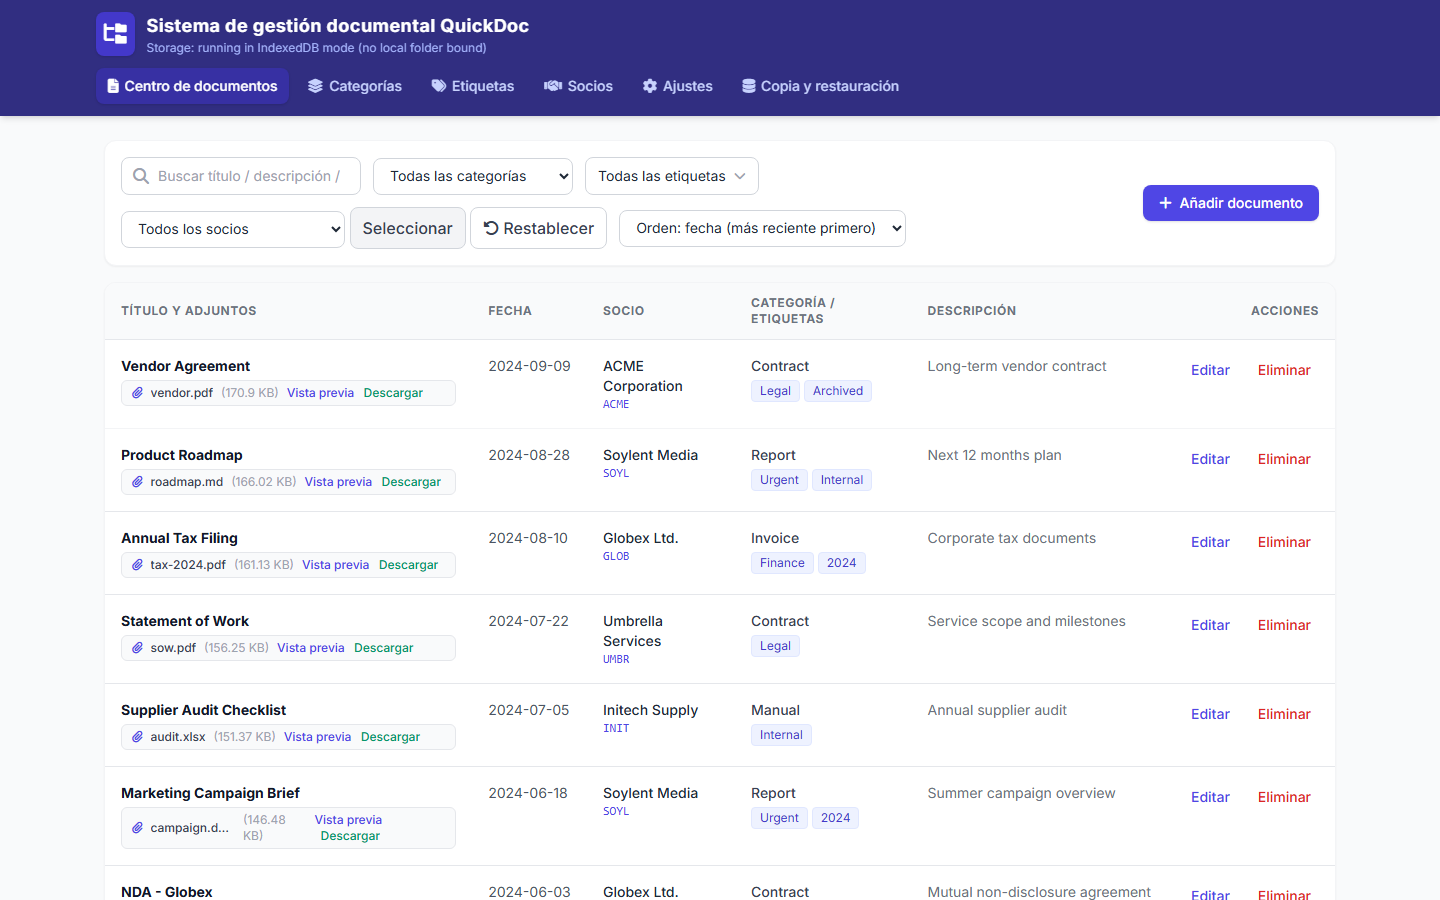
Task: Click the Legal tag on Statement of Work
Action: click(x=775, y=646)
